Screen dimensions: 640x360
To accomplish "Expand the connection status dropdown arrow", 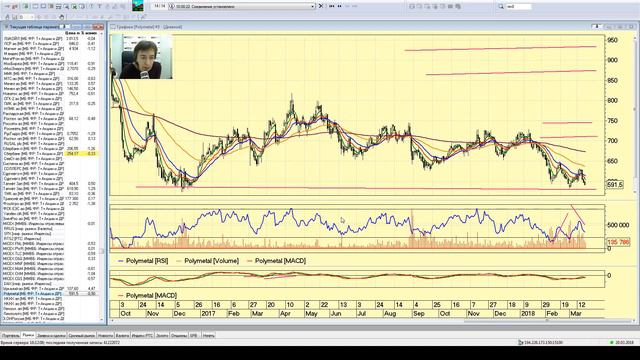I will 313,6.
